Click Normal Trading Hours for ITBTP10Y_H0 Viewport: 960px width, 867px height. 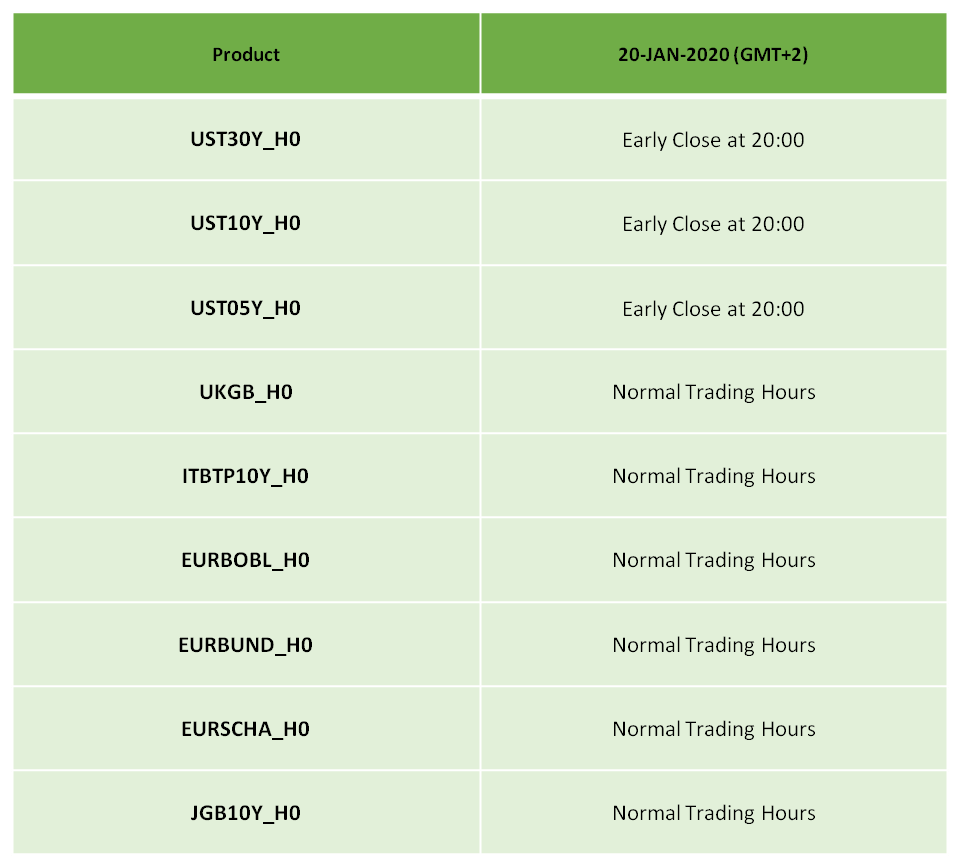[x=714, y=476]
